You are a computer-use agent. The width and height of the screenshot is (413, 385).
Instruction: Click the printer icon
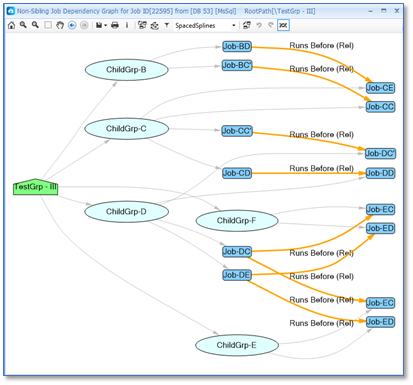point(115,25)
